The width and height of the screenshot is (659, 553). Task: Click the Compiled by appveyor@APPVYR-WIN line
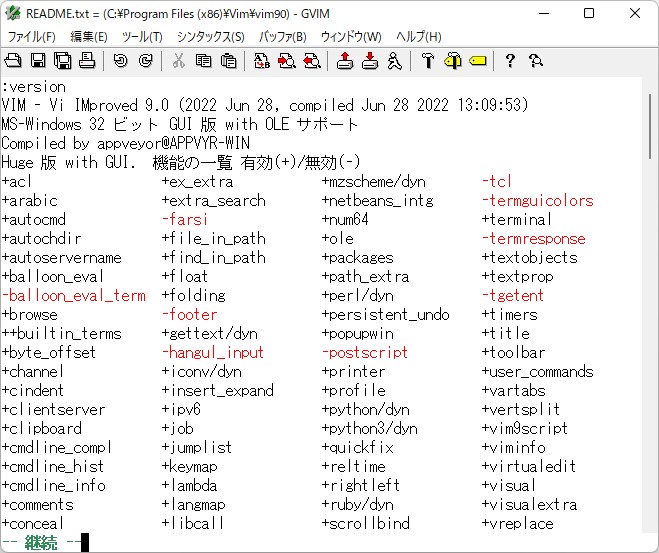pyautogui.click(x=126, y=143)
